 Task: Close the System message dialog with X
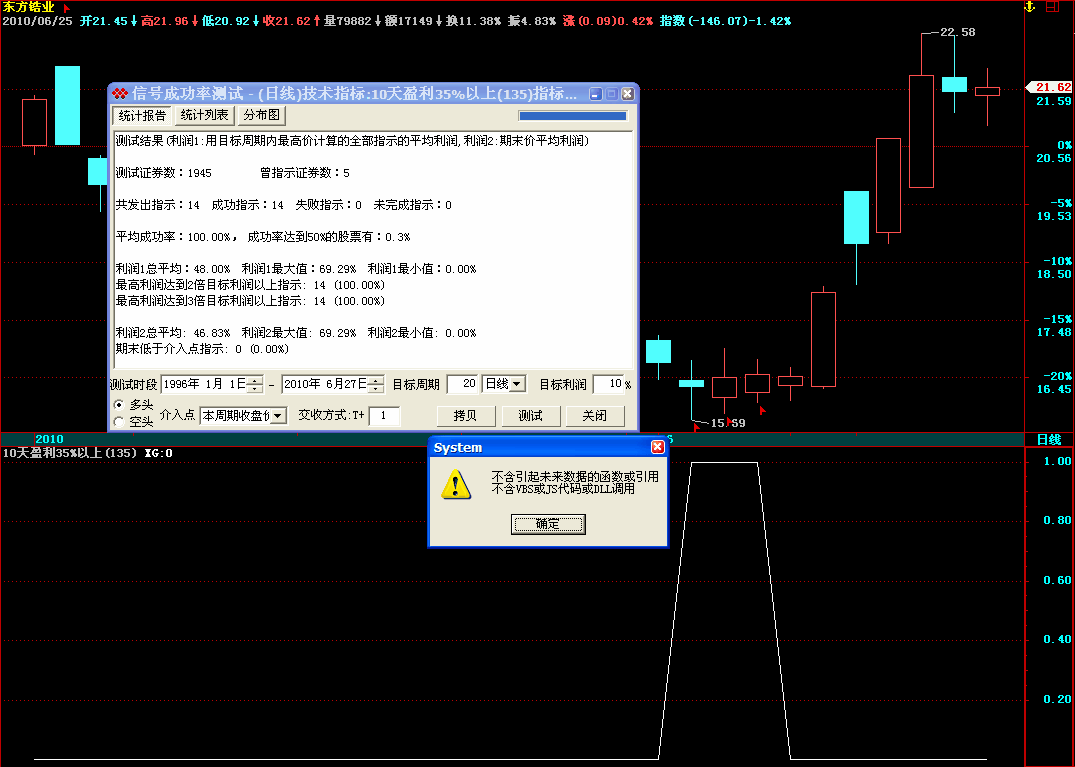pos(657,448)
